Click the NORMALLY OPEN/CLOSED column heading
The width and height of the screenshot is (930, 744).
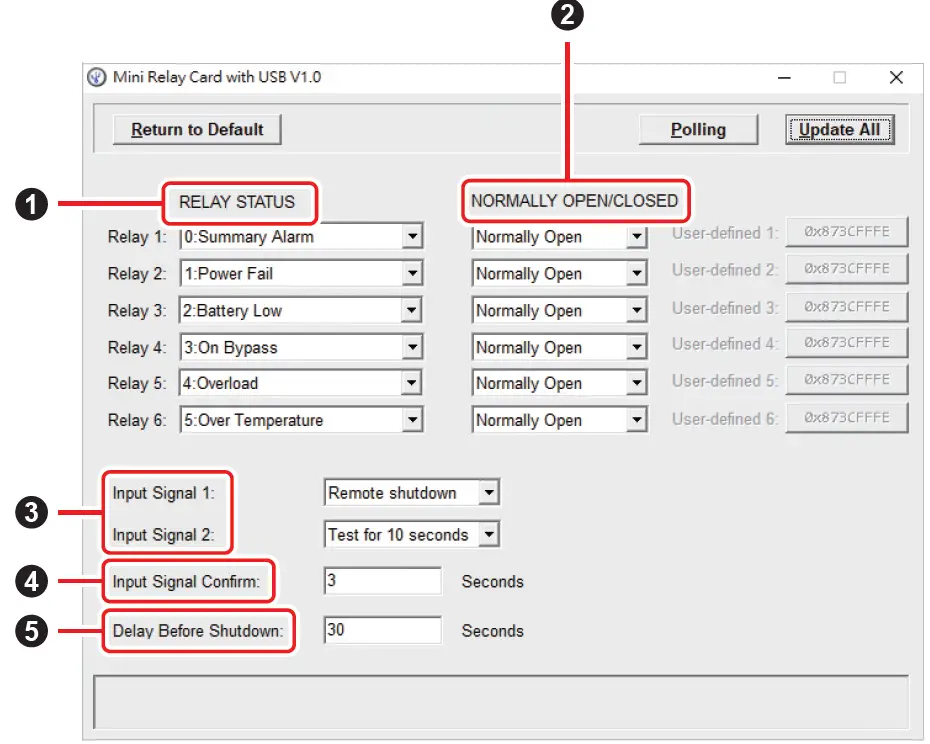click(574, 201)
